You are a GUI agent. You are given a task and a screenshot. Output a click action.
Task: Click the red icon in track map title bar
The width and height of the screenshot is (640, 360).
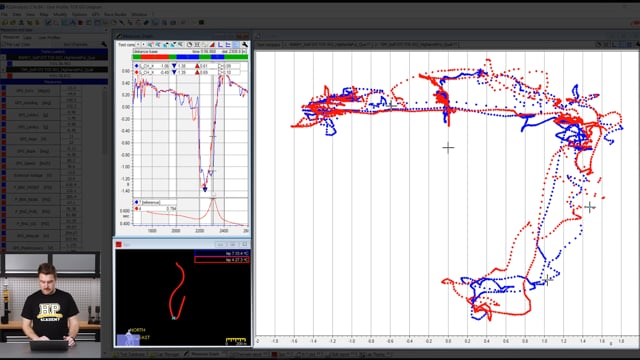pyautogui.click(x=119, y=244)
